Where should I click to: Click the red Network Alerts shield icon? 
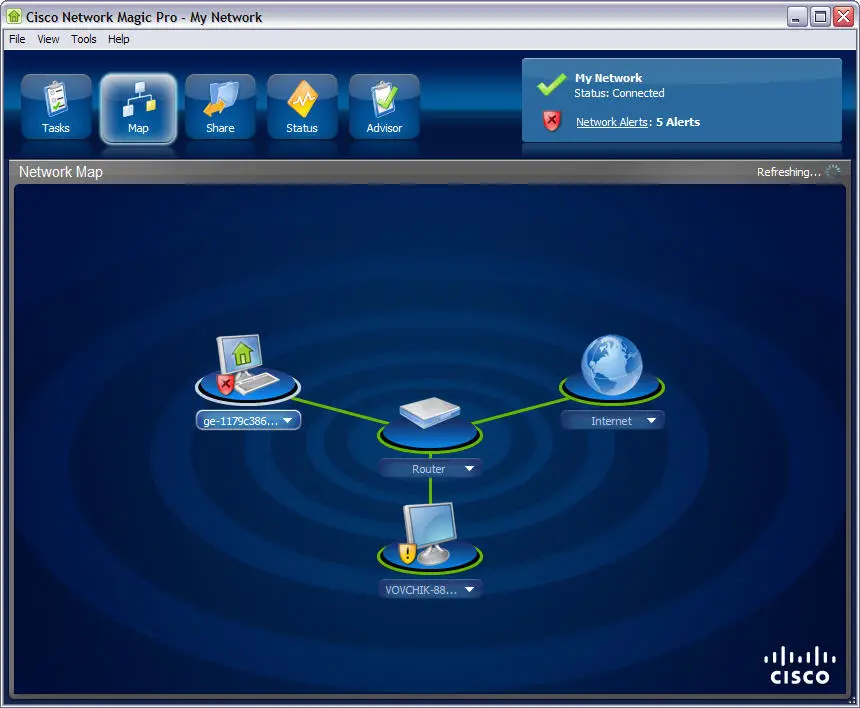(x=552, y=121)
